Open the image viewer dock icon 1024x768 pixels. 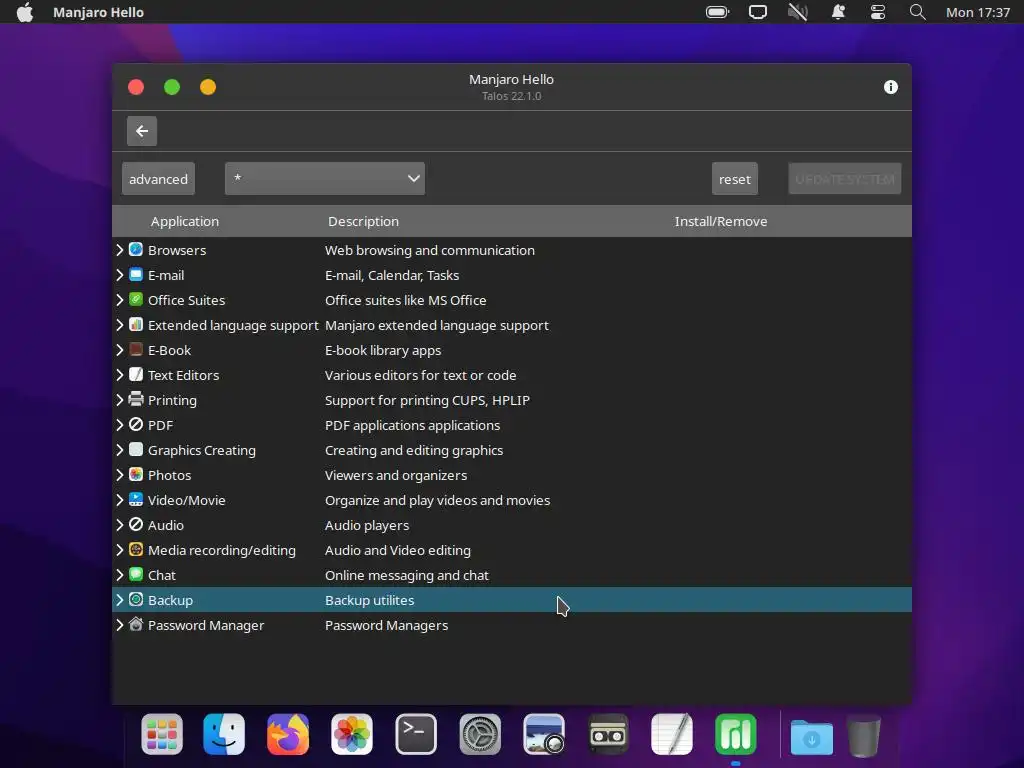(544, 734)
